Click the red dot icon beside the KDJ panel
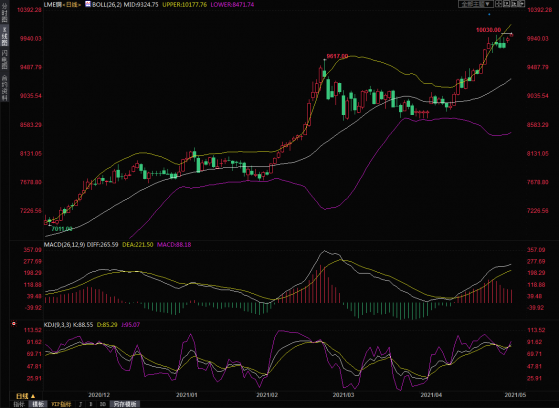The height and width of the screenshot is (408, 559). click(x=14, y=324)
